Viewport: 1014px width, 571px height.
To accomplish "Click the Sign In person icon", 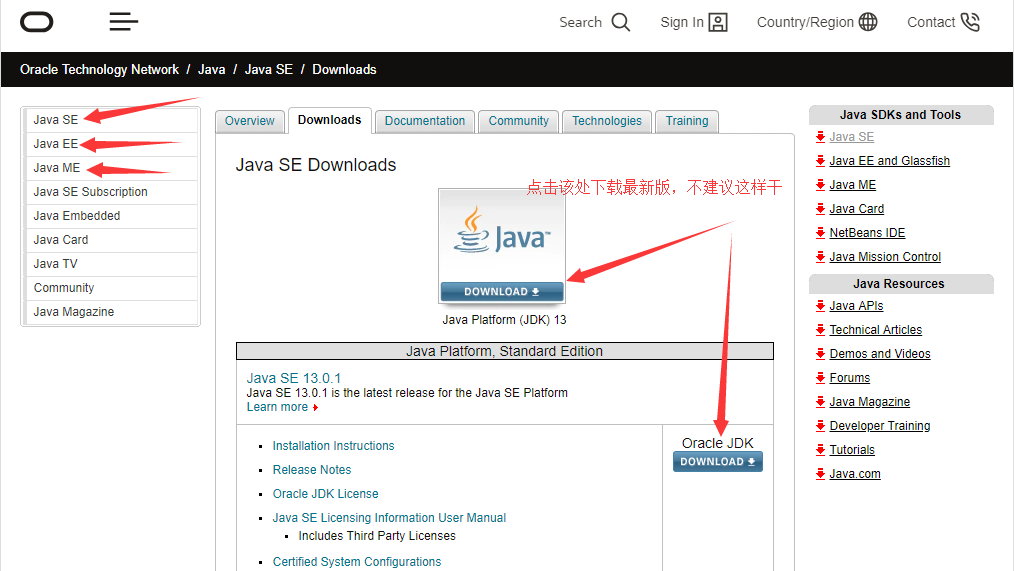I will pyautogui.click(x=718, y=22).
